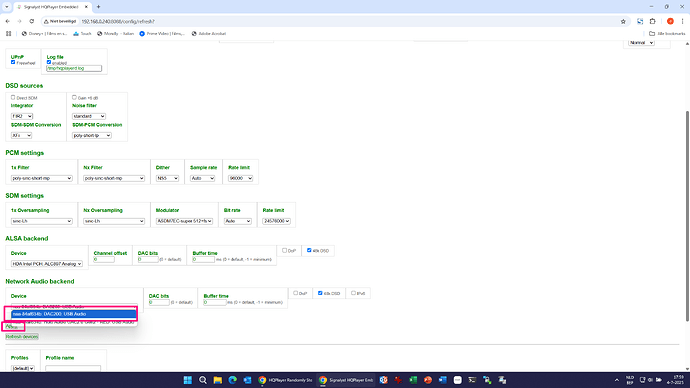The width and height of the screenshot is (690, 388).
Task: Uncheck the Log file enabled checkbox
Action: click(x=49, y=62)
